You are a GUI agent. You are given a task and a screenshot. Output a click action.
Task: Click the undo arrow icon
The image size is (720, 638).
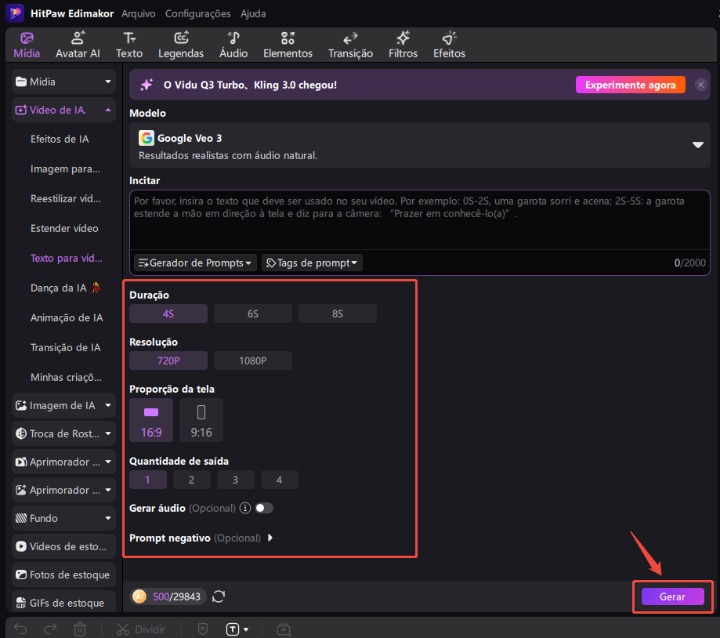pos(20,628)
